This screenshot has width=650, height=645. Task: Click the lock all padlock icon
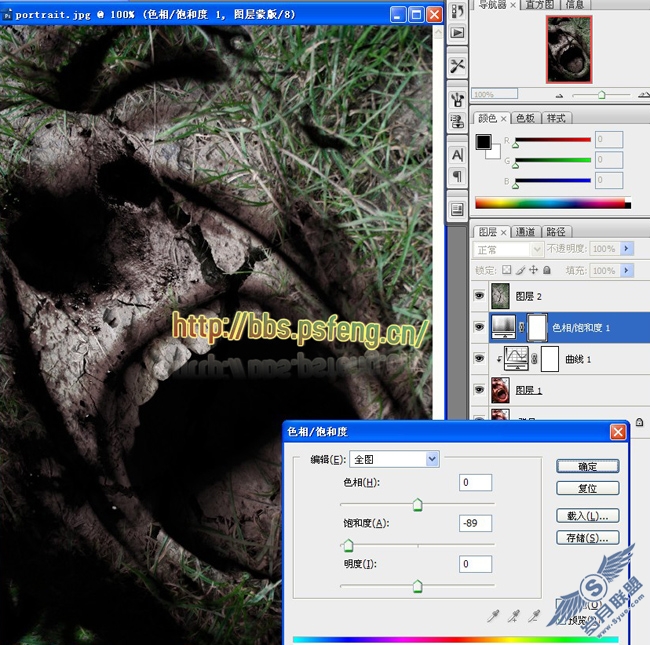547,270
